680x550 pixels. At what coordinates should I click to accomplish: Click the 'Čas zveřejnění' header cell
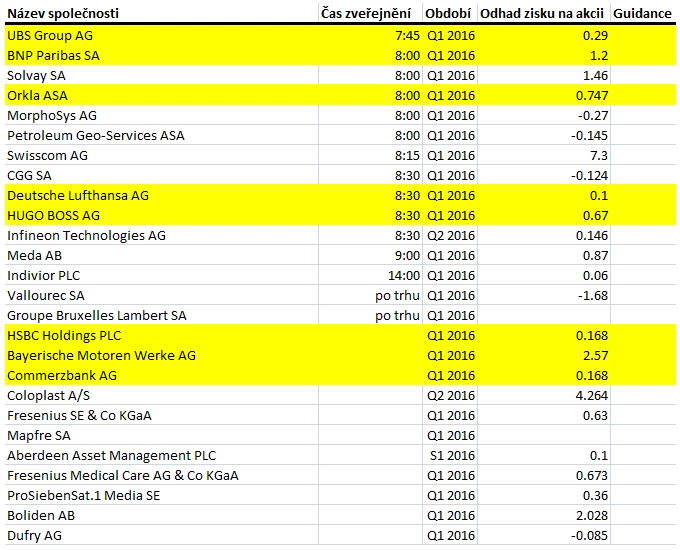tap(366, 13)
